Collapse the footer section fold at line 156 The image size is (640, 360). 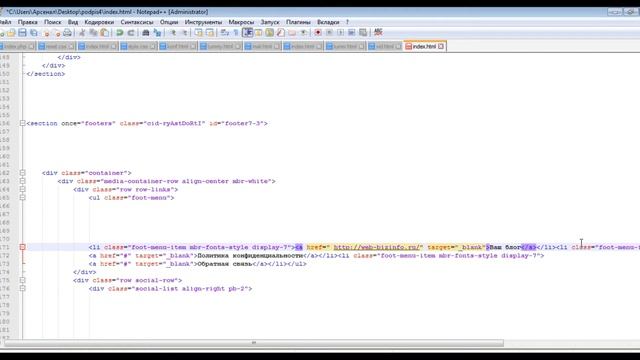tap(22, 123)
